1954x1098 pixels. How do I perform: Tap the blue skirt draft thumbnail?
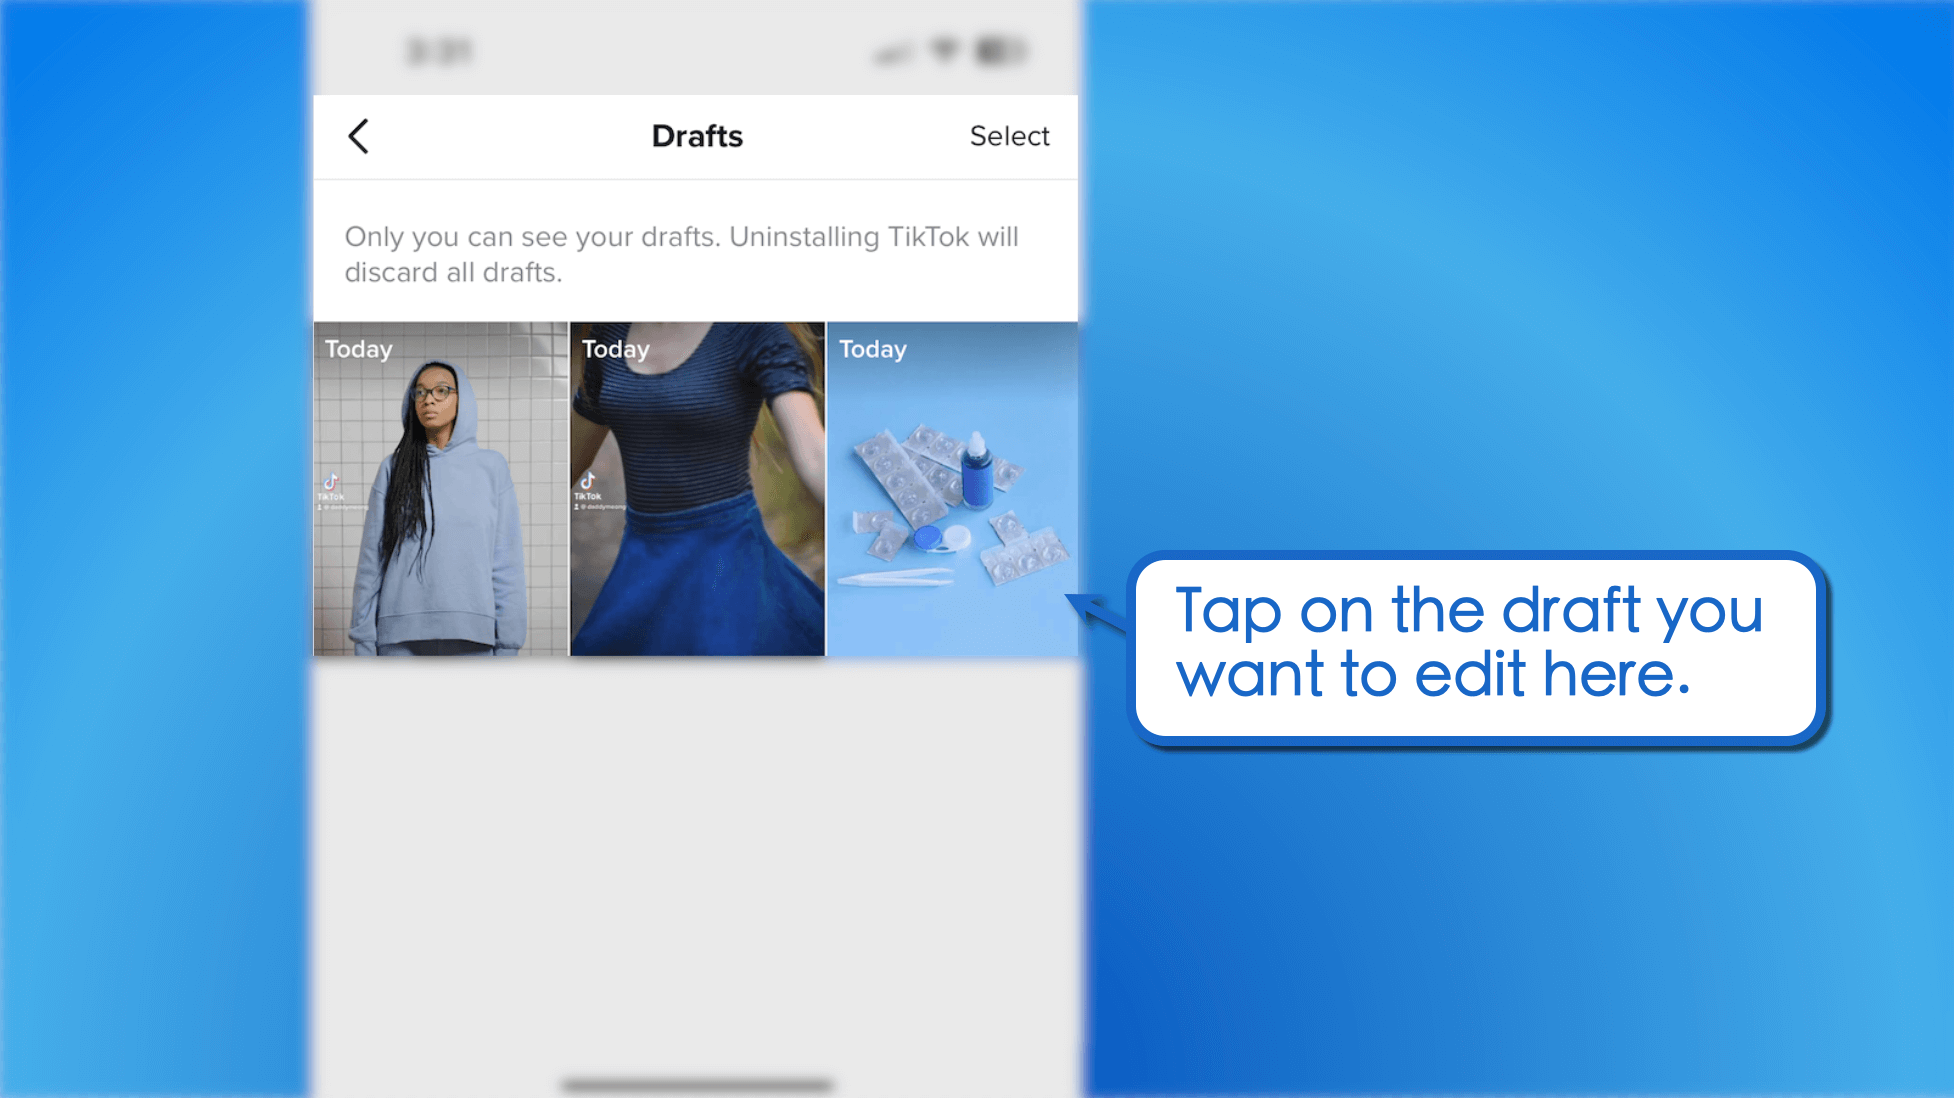[x=697, y=490]
